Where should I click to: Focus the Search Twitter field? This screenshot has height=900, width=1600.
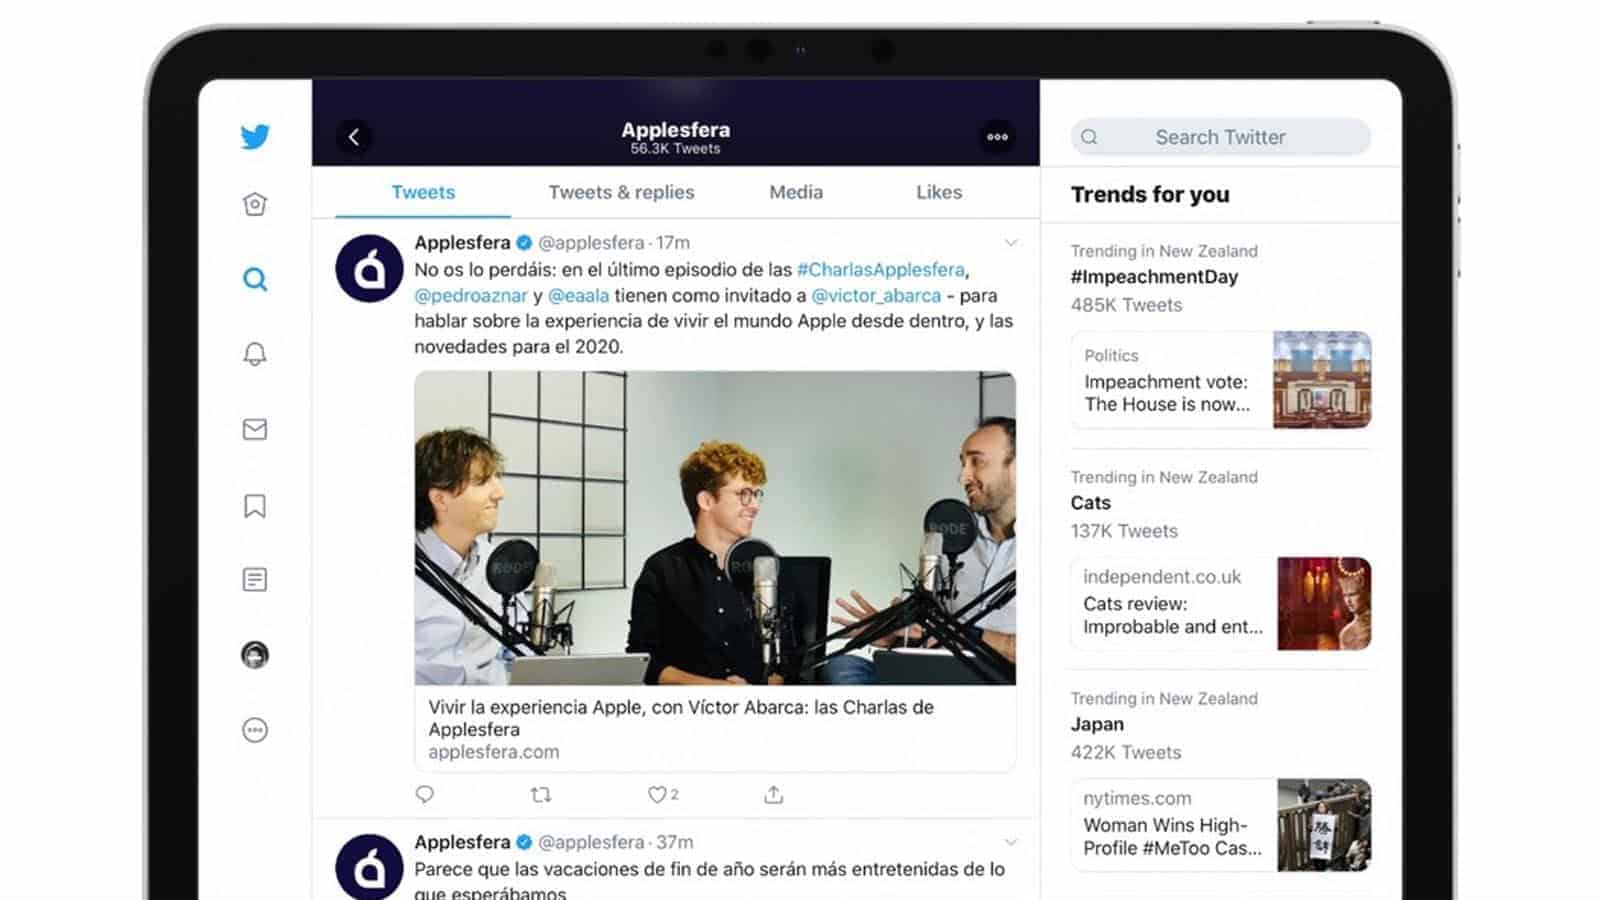point(1221,137)
